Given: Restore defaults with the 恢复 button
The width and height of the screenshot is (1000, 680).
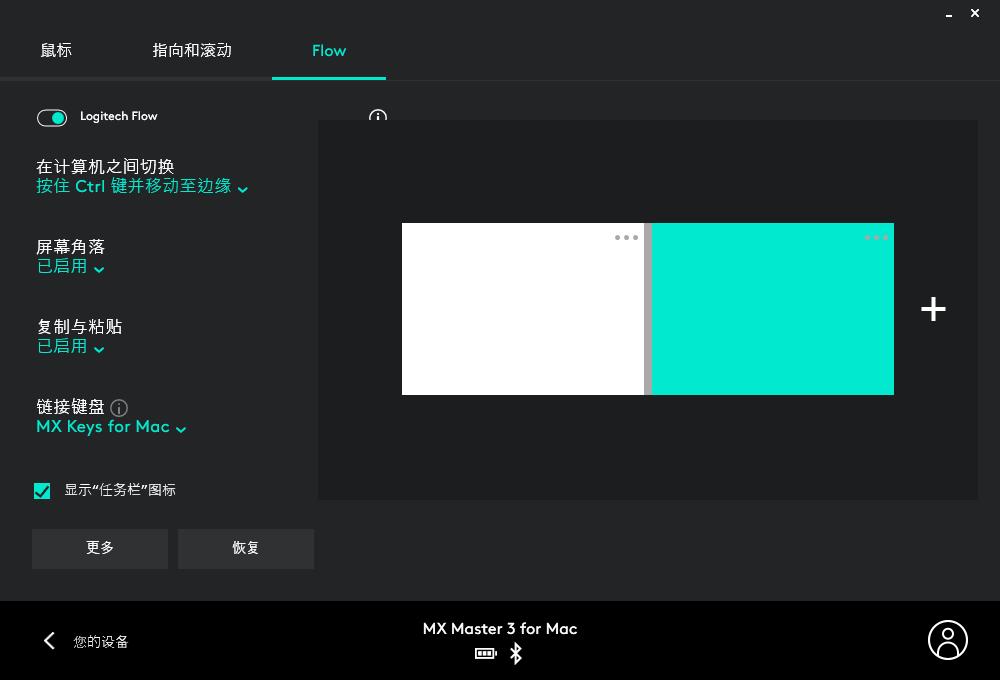Looking at the screenshot, I should [246, 548].
